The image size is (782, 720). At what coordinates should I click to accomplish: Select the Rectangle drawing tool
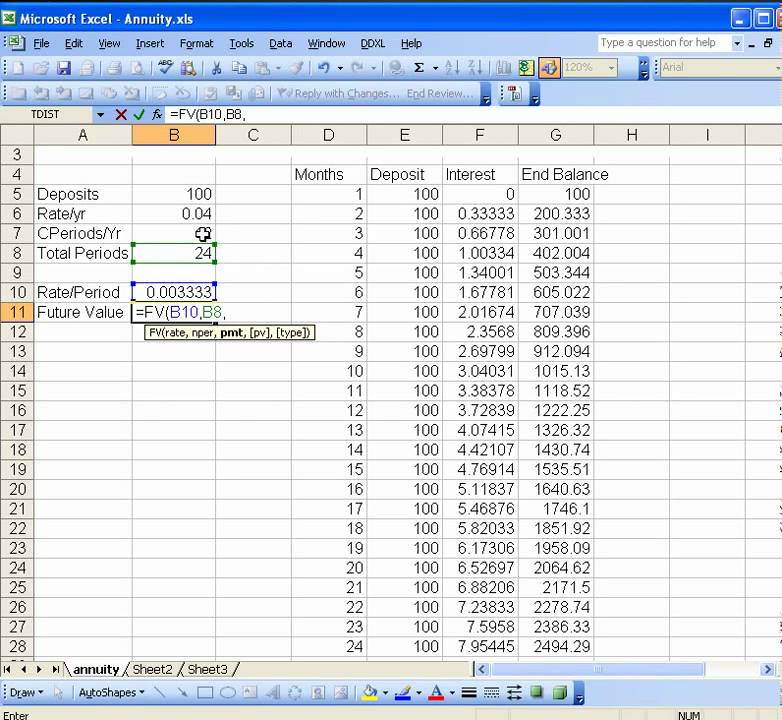(x=205, y=692)
